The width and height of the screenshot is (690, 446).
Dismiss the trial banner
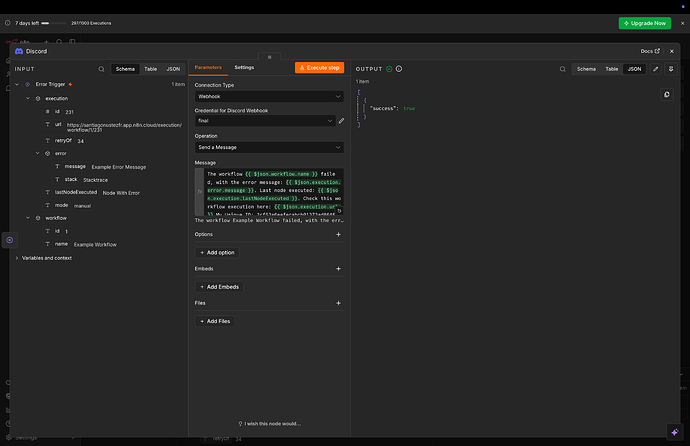coord(683,23)
